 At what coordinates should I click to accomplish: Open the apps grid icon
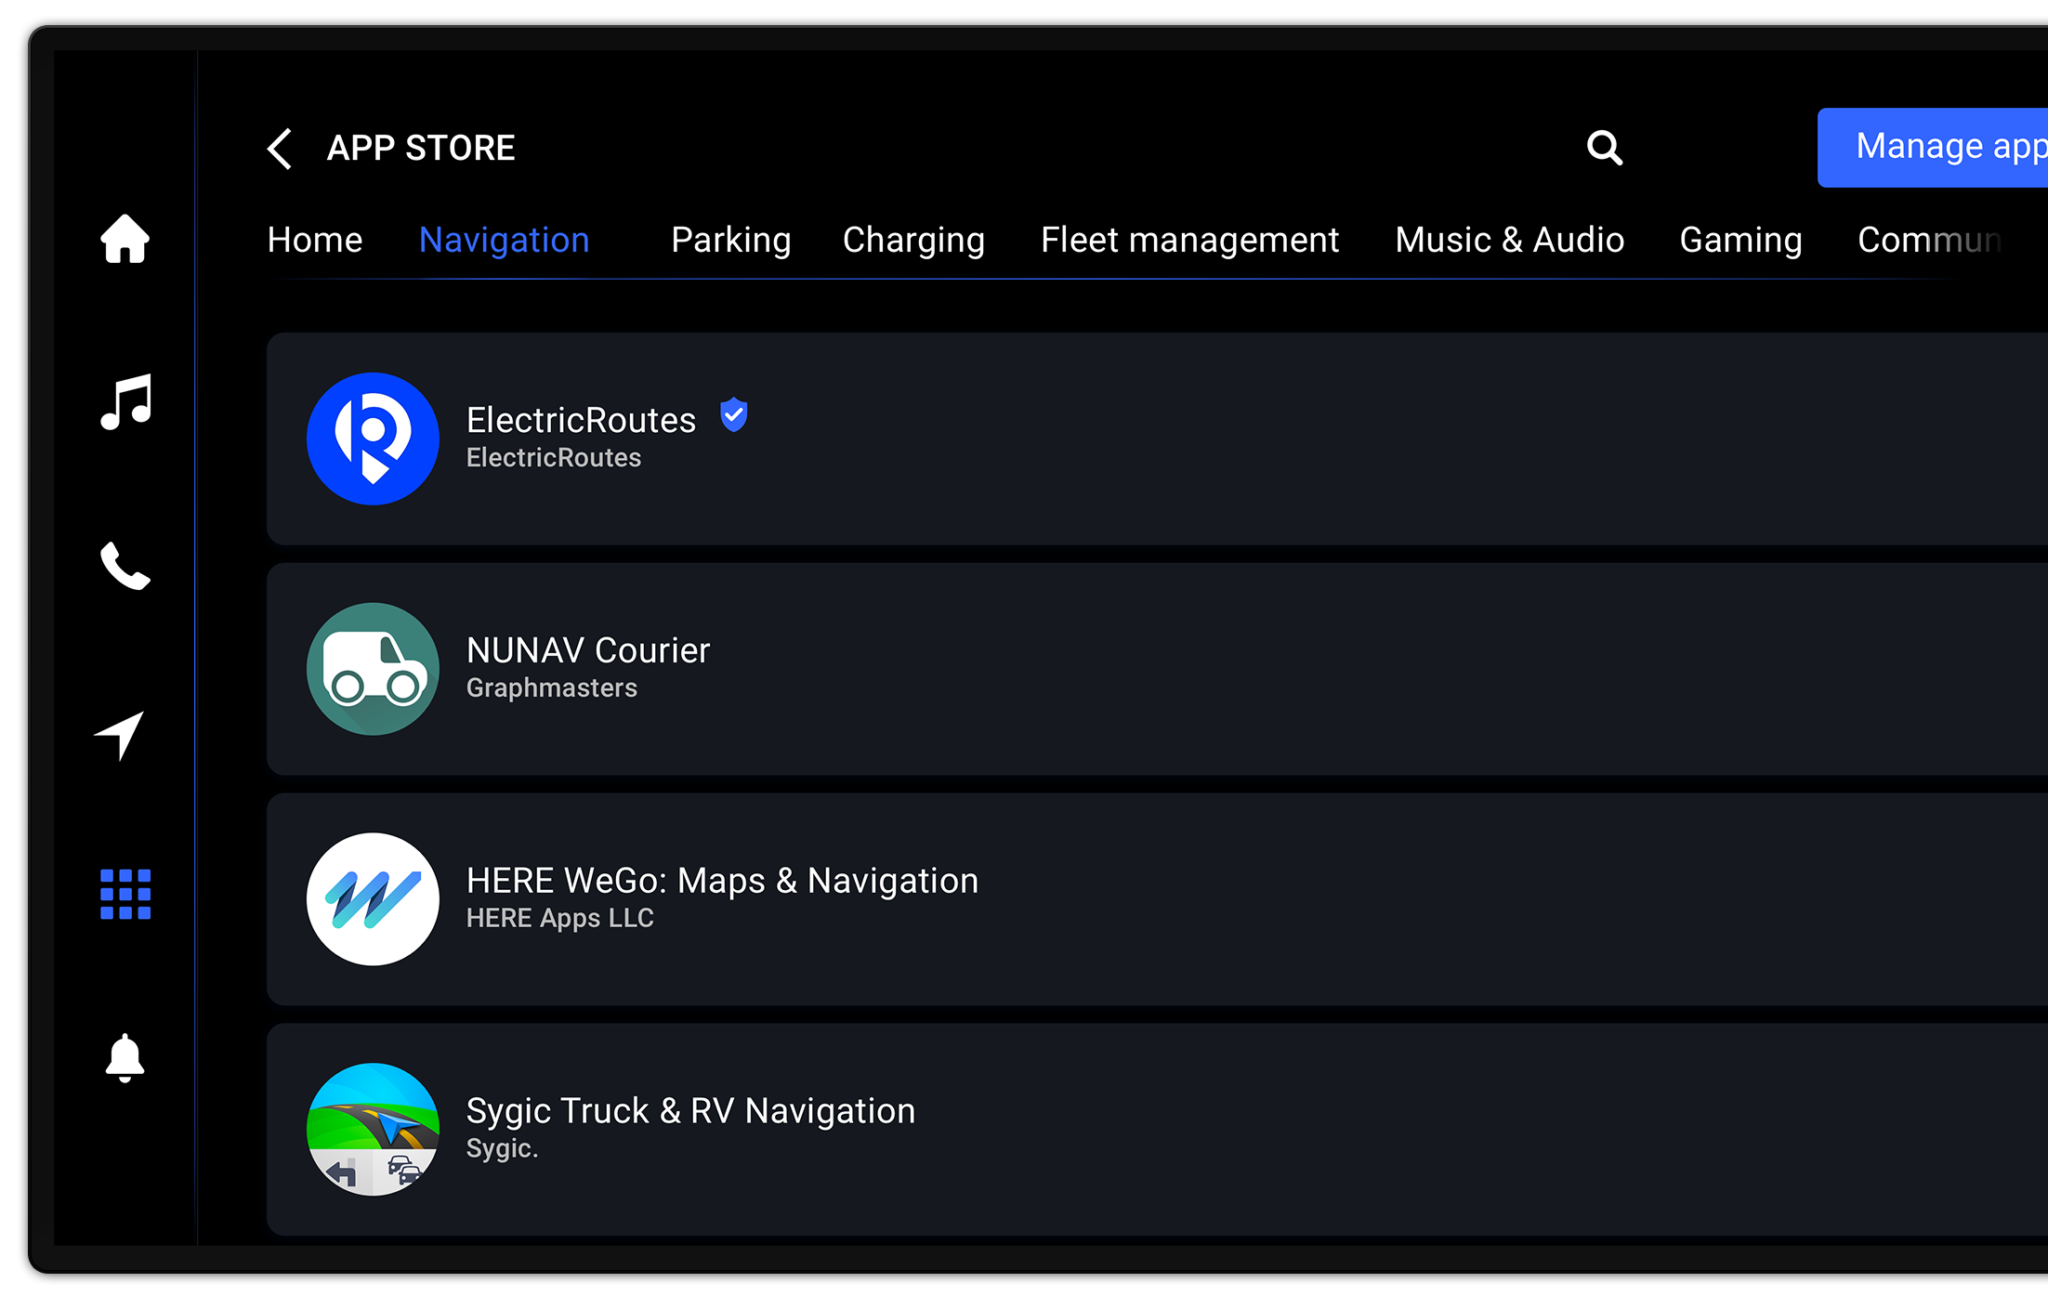tap(125, 894)
